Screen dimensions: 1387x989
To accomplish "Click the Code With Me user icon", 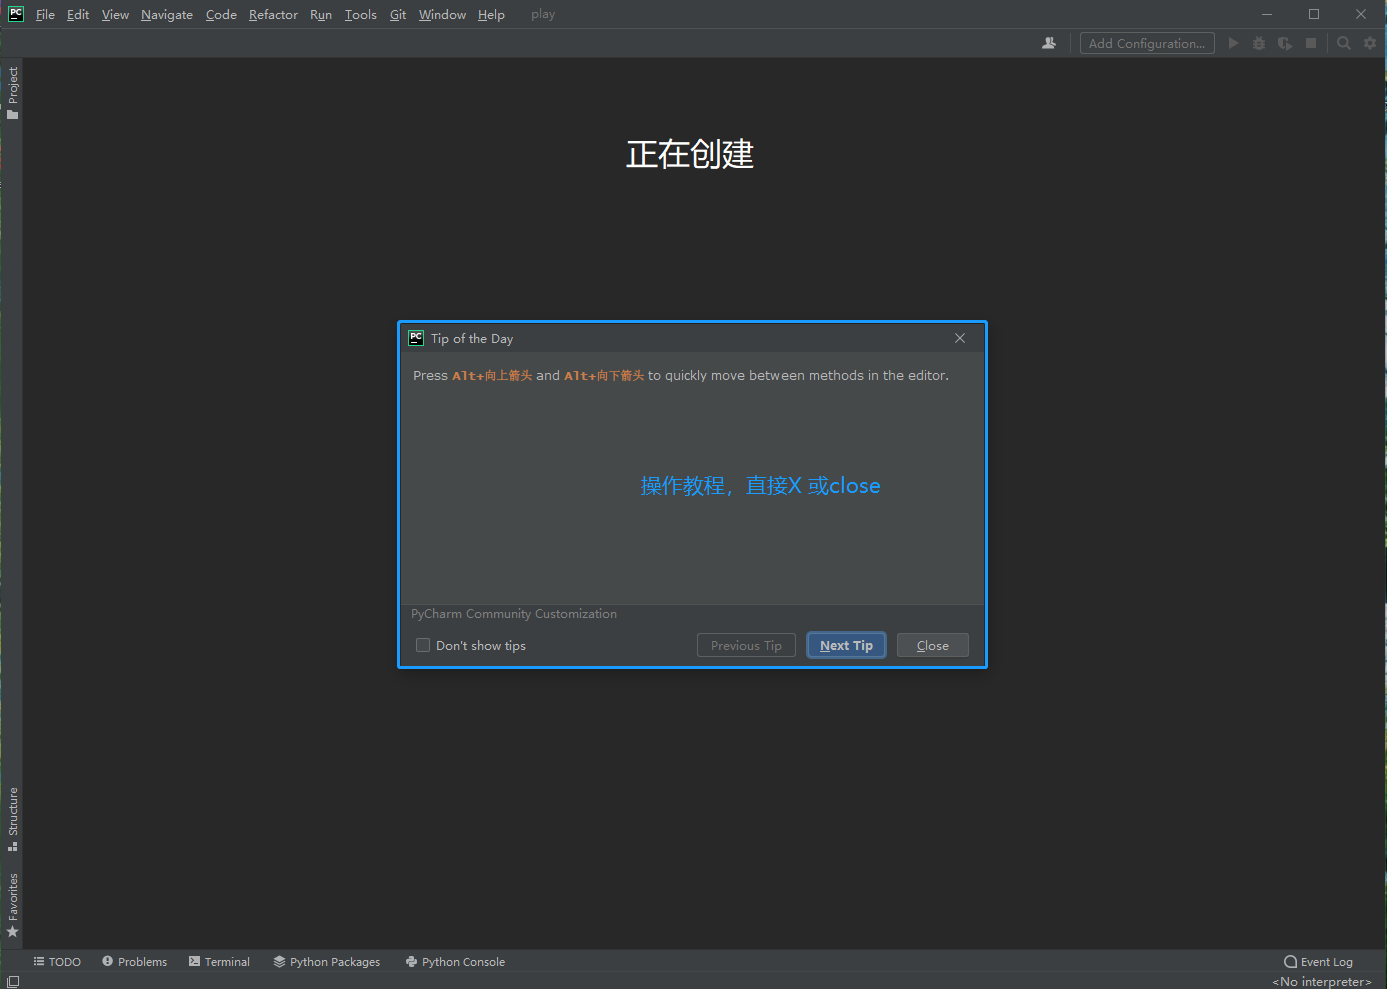I will [x=1049, y=43].
